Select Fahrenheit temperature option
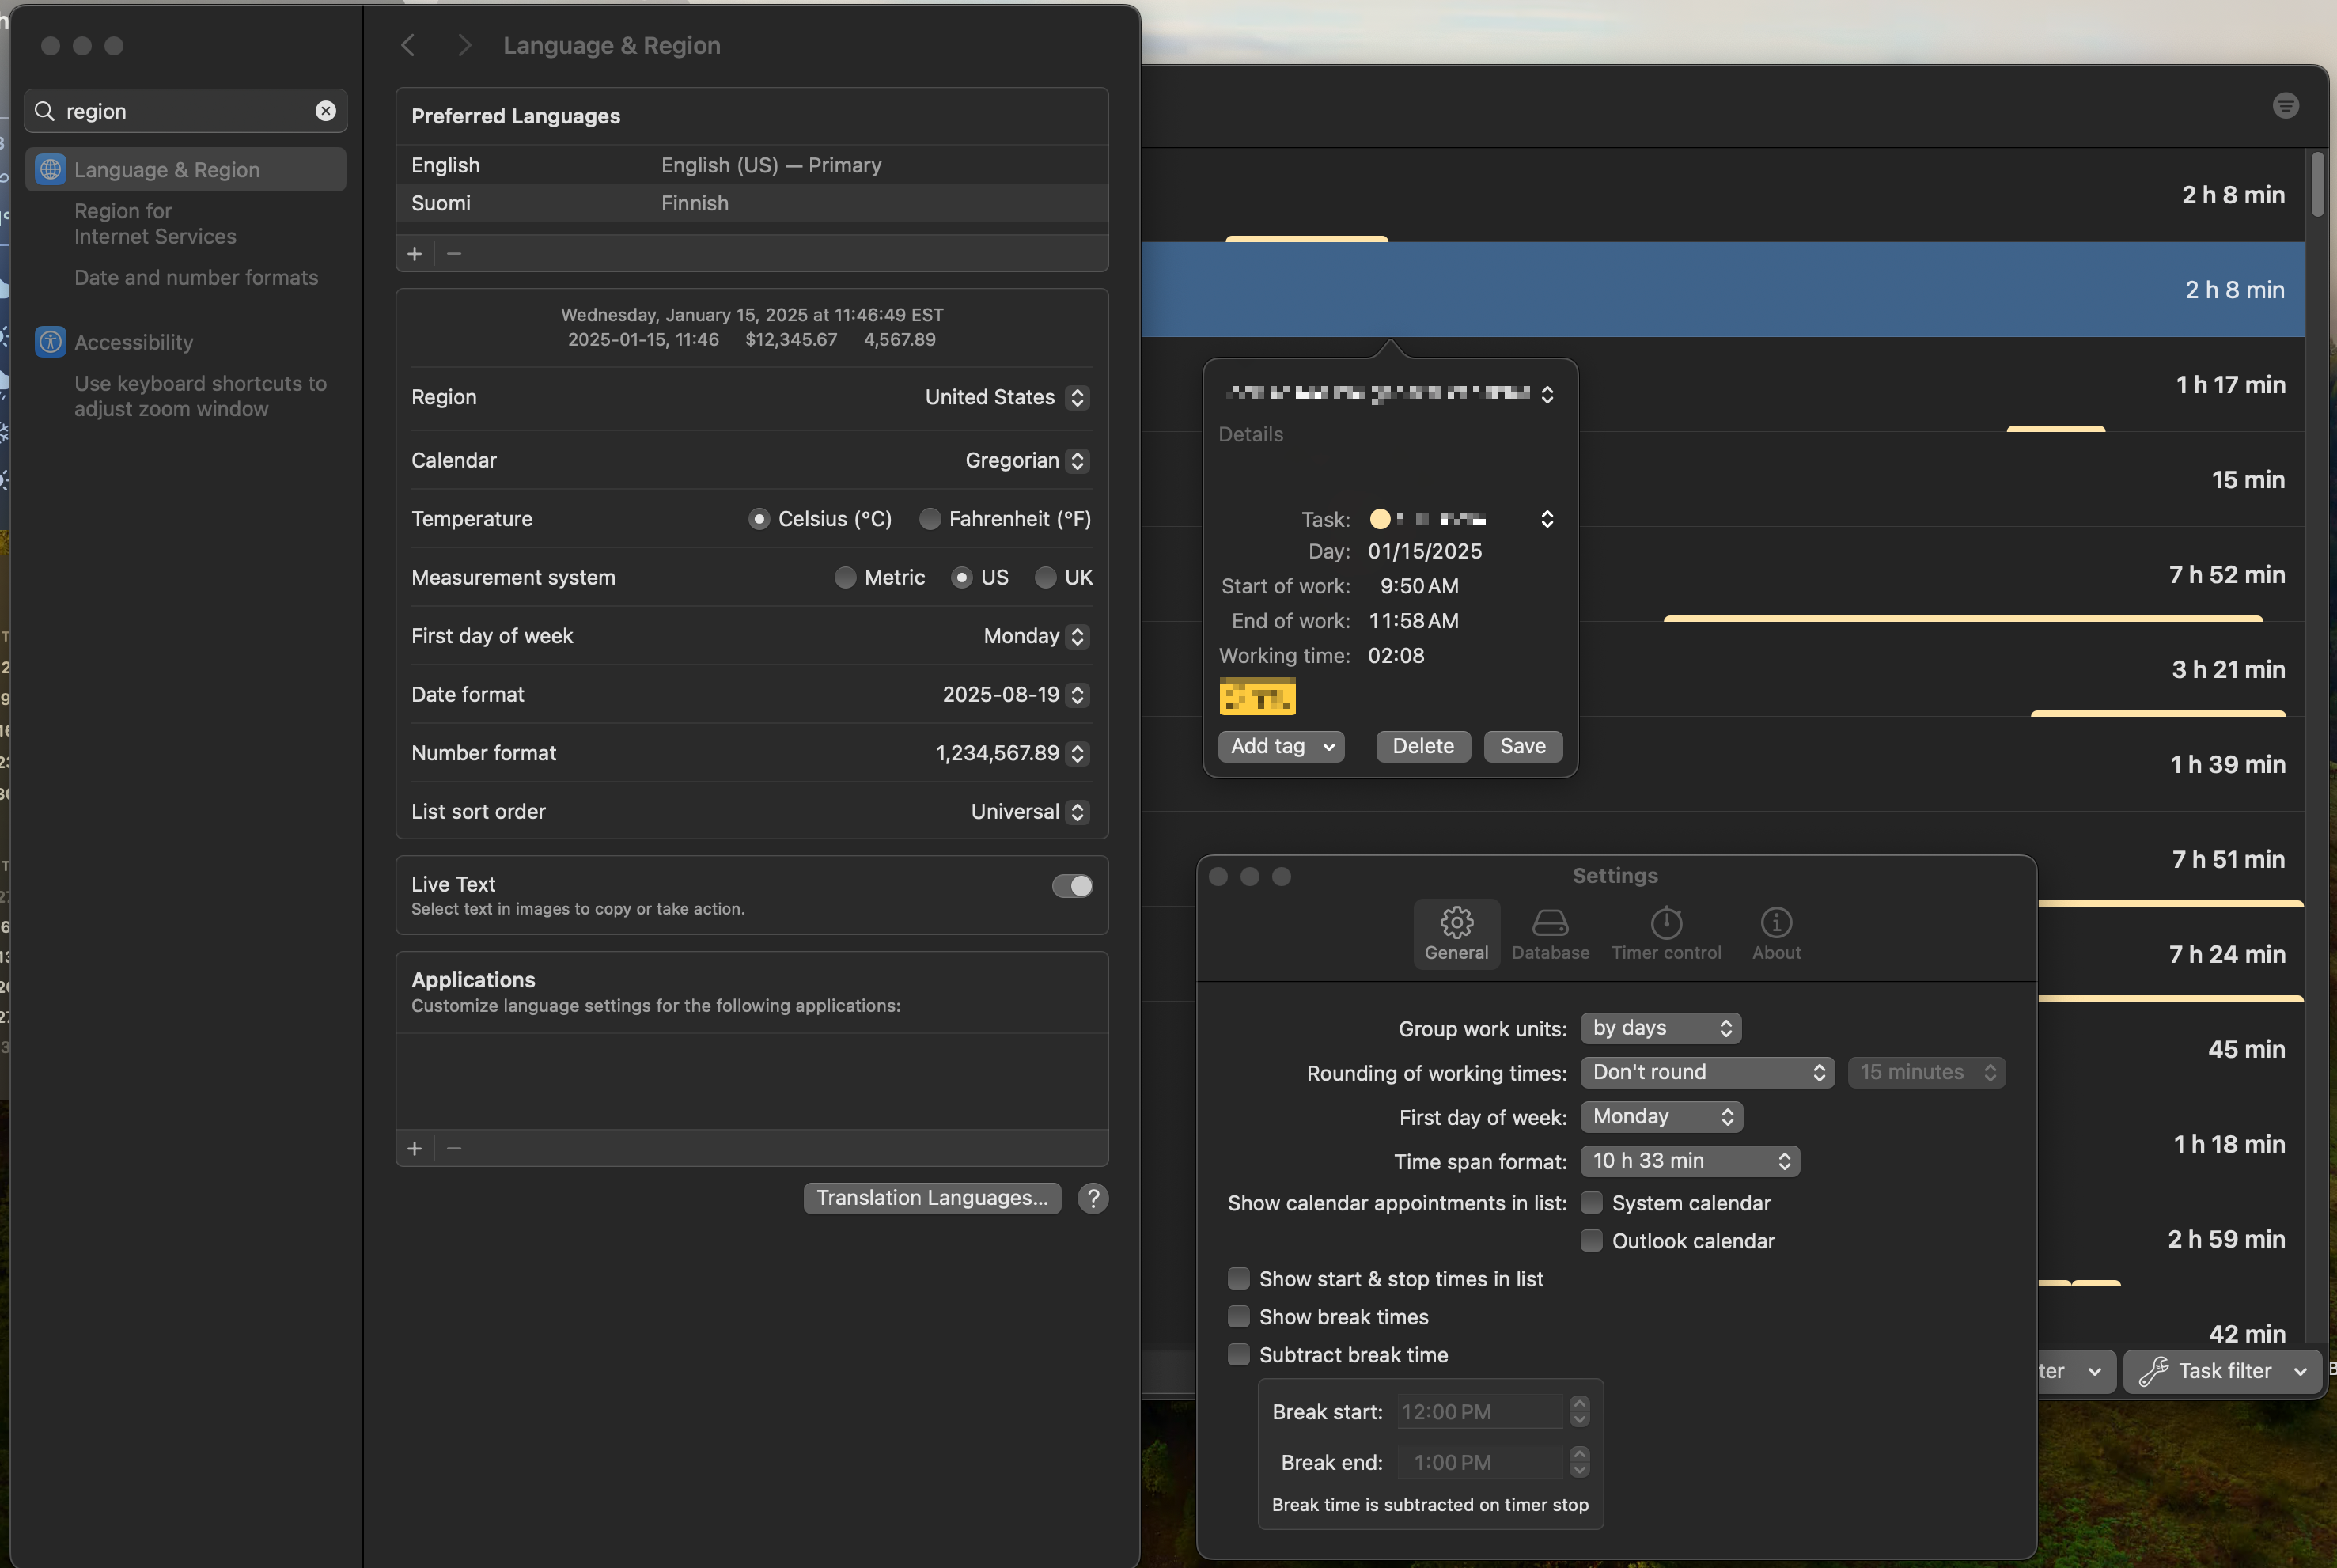Image resolution: width=2337 pixels, height=1568 pixels. pos(930,519)
